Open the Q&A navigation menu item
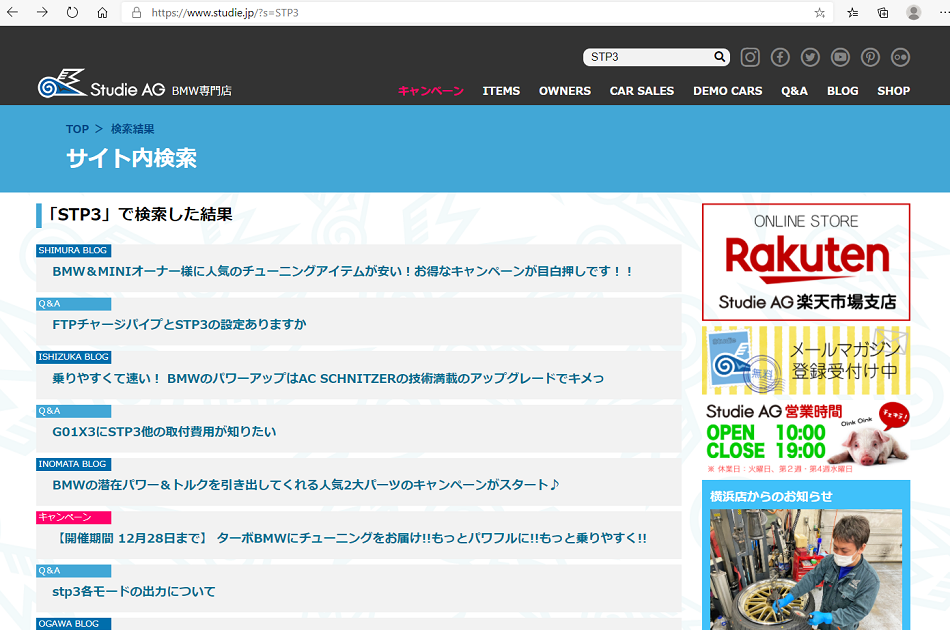950x630 pixels. (x=794, y=91)
